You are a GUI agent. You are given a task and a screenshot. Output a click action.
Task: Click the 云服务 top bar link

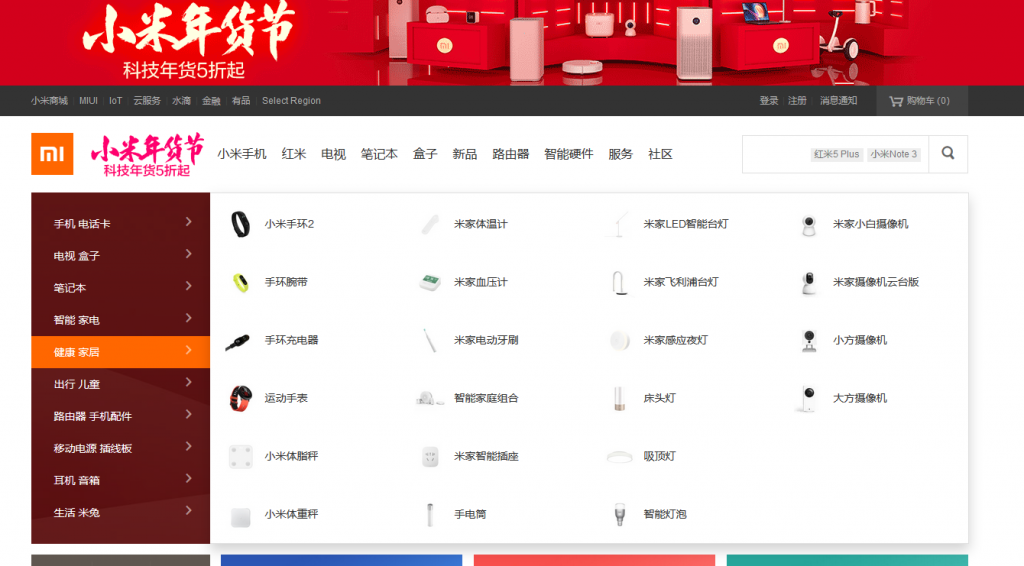[x=147, y=101]
